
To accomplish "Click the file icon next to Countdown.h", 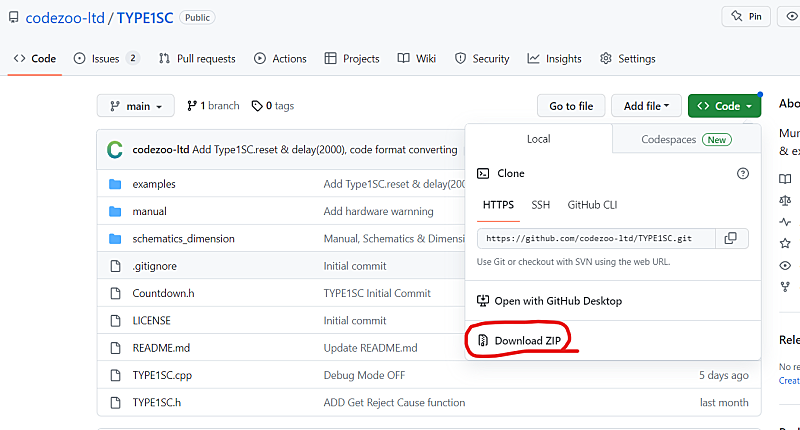I will click(x=116, y=293).
